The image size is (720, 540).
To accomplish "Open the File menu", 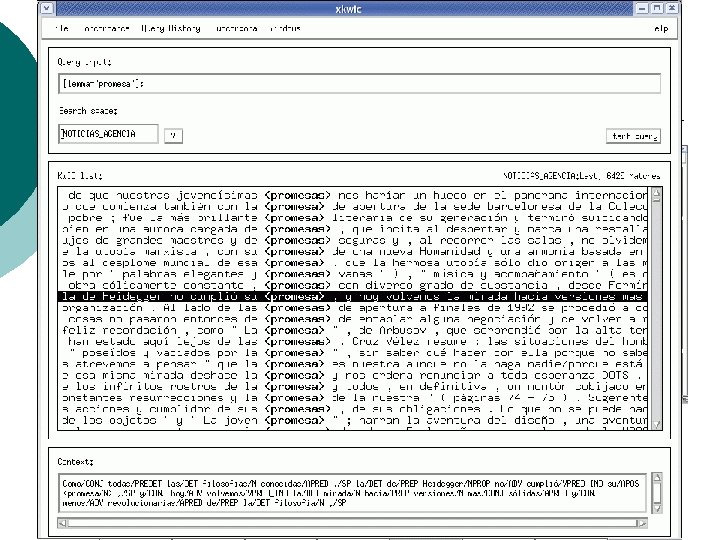I will [62, 28].
